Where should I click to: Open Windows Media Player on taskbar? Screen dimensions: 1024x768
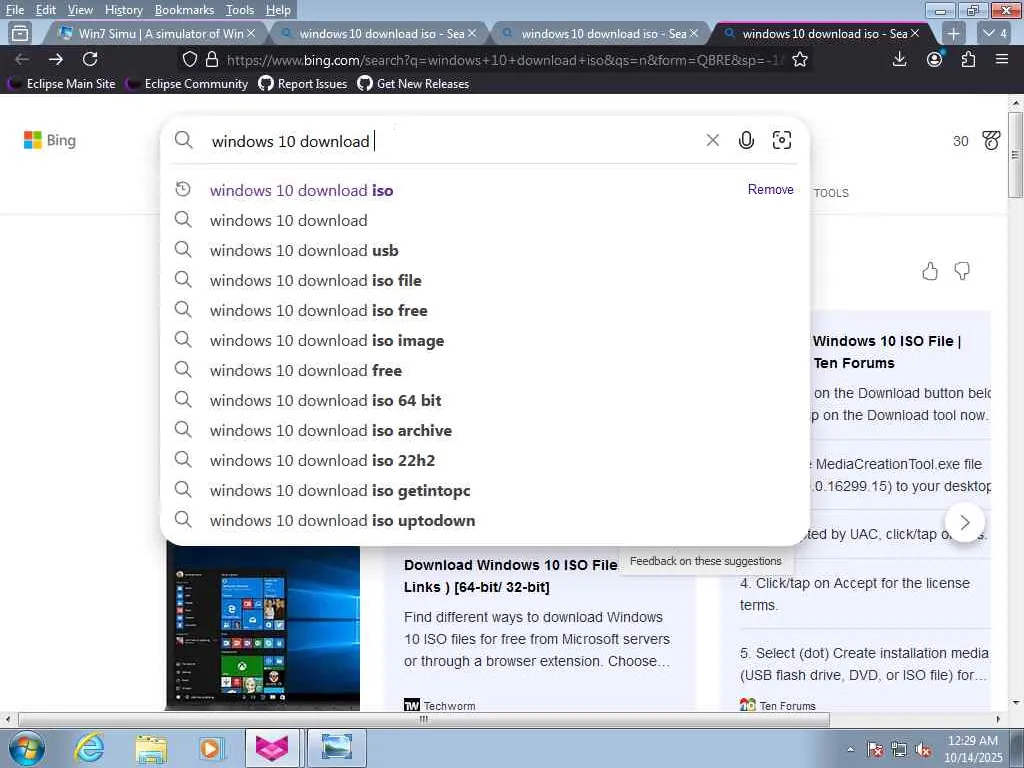point(211,748)
